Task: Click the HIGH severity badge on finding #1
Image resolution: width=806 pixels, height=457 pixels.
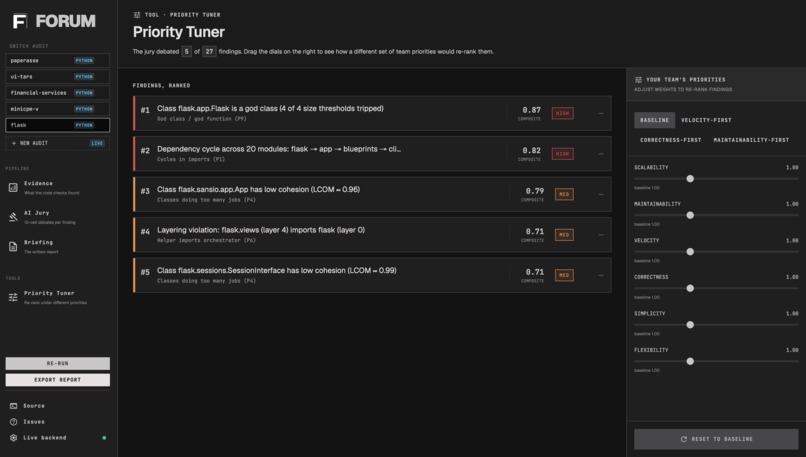Action: (562, 113)
